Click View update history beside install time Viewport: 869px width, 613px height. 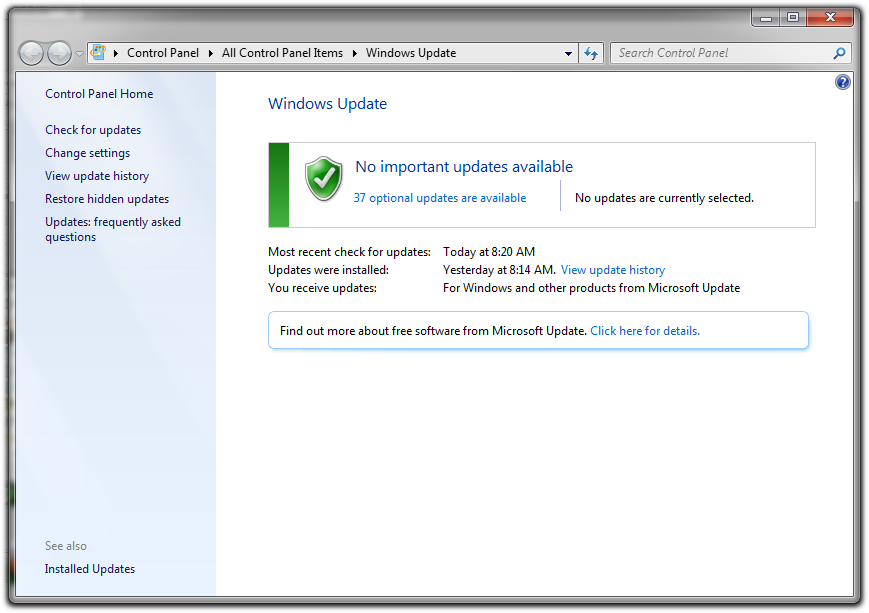point(613,270)
